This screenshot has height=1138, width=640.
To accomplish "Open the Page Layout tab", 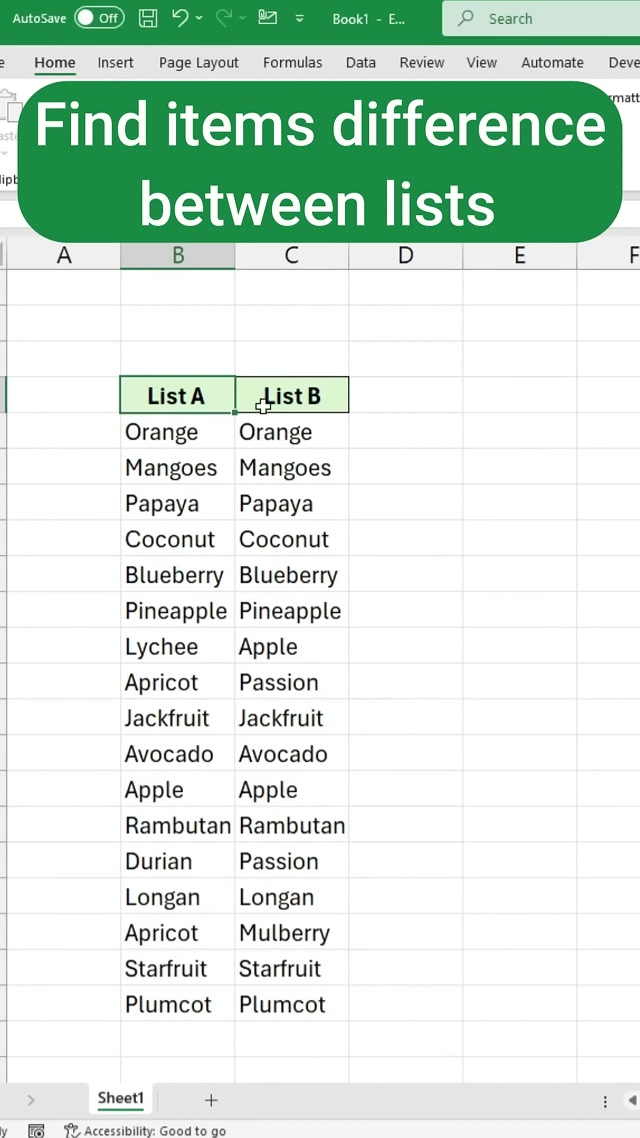I will click(198, 62).
